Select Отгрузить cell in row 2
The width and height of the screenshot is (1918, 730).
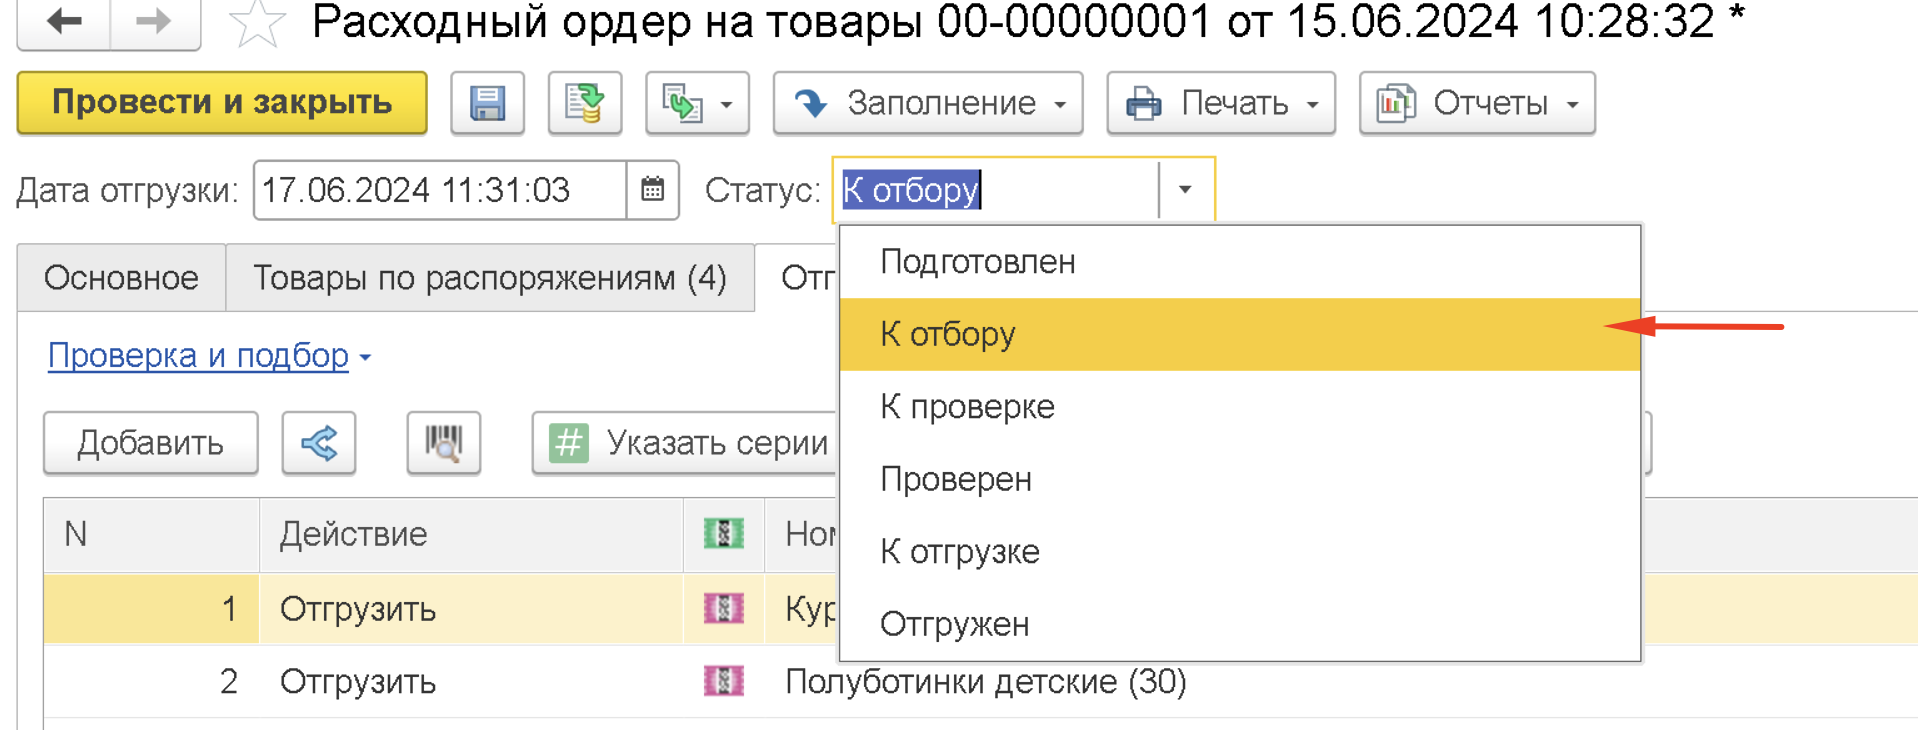coord(471,682)
